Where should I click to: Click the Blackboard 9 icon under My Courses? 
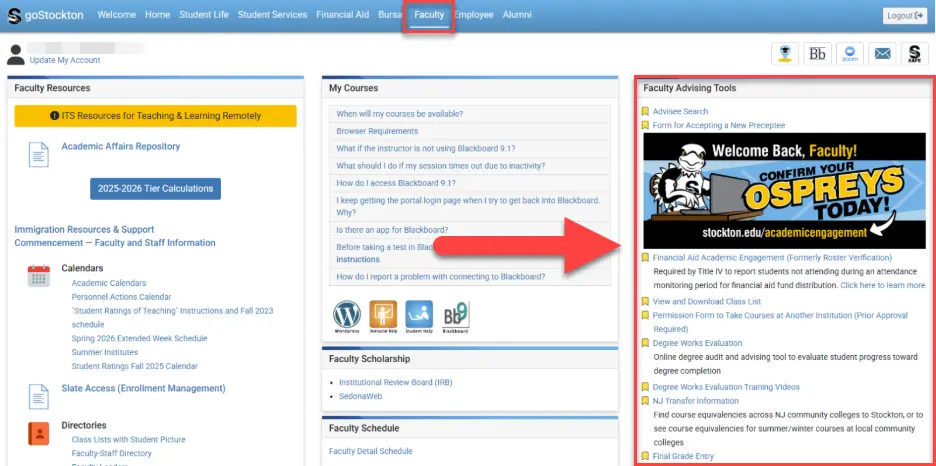(x=455, y=314)
